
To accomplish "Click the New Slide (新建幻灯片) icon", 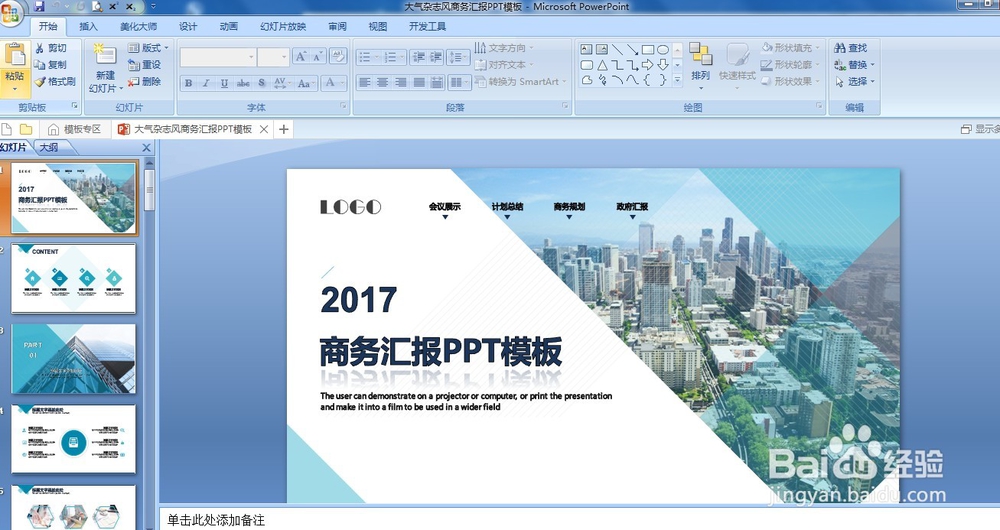I will 105,54.
